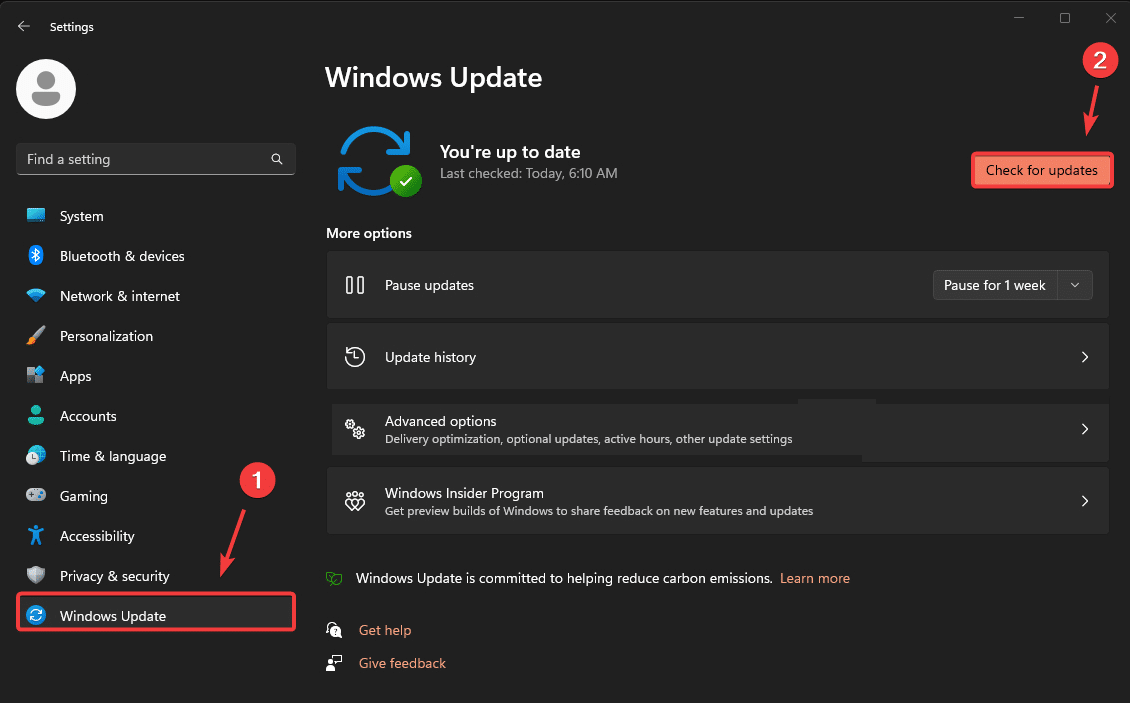Expand Advanced options with chevron
Viewport: 1130px width, 703px height.
pos(1085,429)
